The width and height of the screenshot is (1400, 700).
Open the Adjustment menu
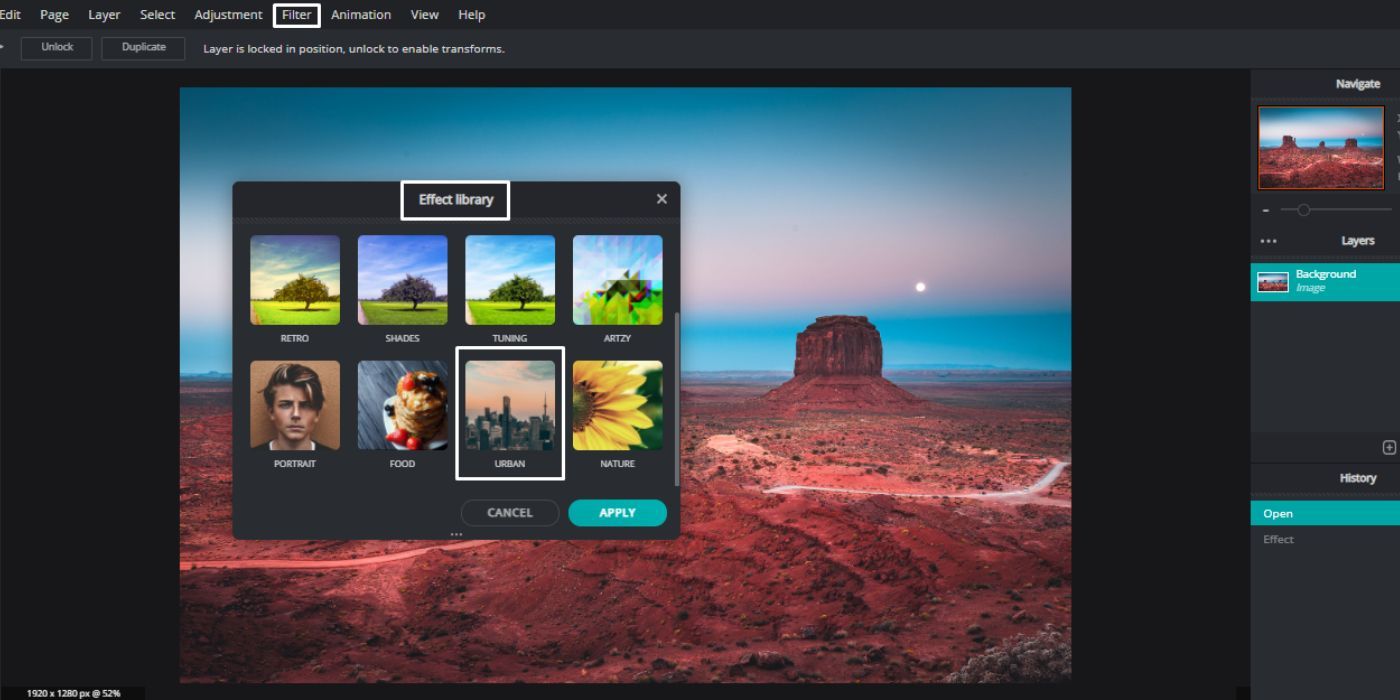228,14
